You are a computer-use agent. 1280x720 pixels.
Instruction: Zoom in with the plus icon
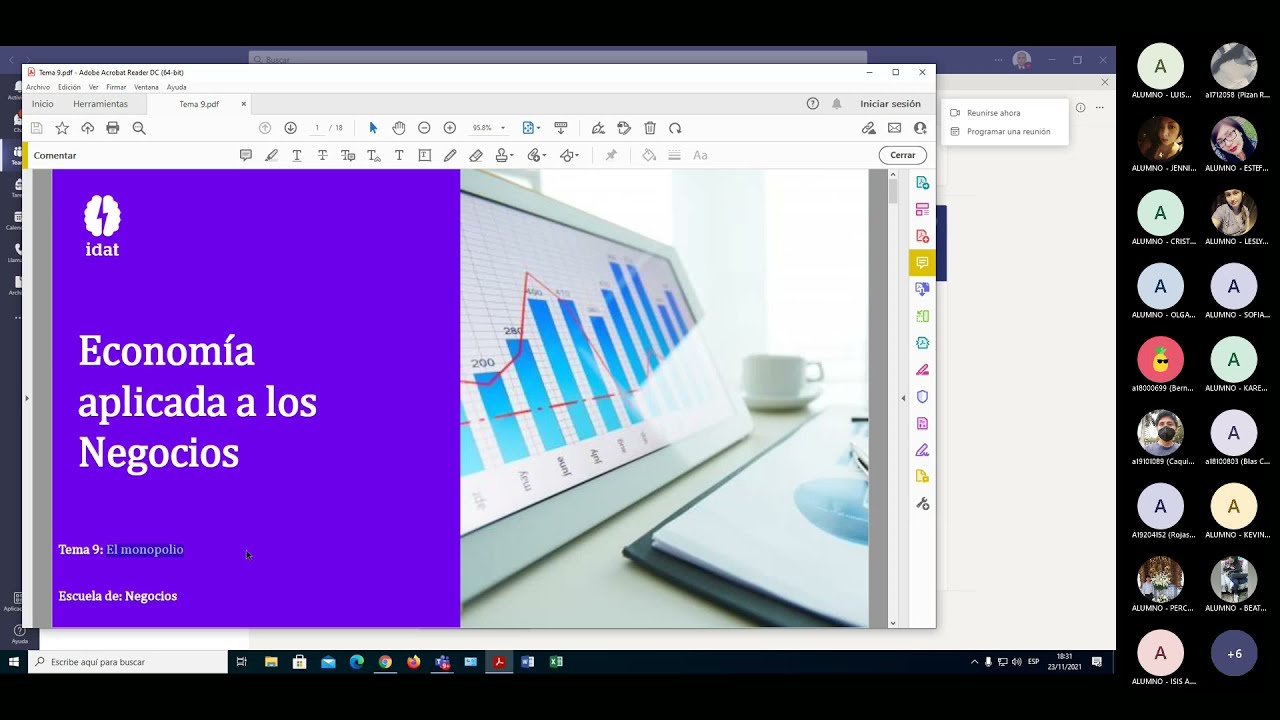tap(450, 128)
